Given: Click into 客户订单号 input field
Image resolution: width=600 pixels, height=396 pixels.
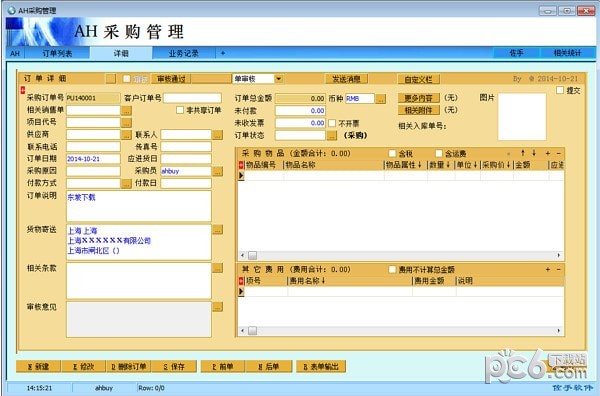Looking at the screenshot, I should pos(192,98).
